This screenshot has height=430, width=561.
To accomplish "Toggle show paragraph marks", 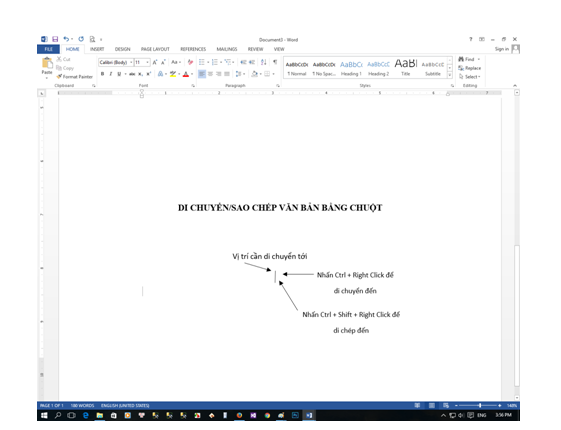I will click(275, 62).
